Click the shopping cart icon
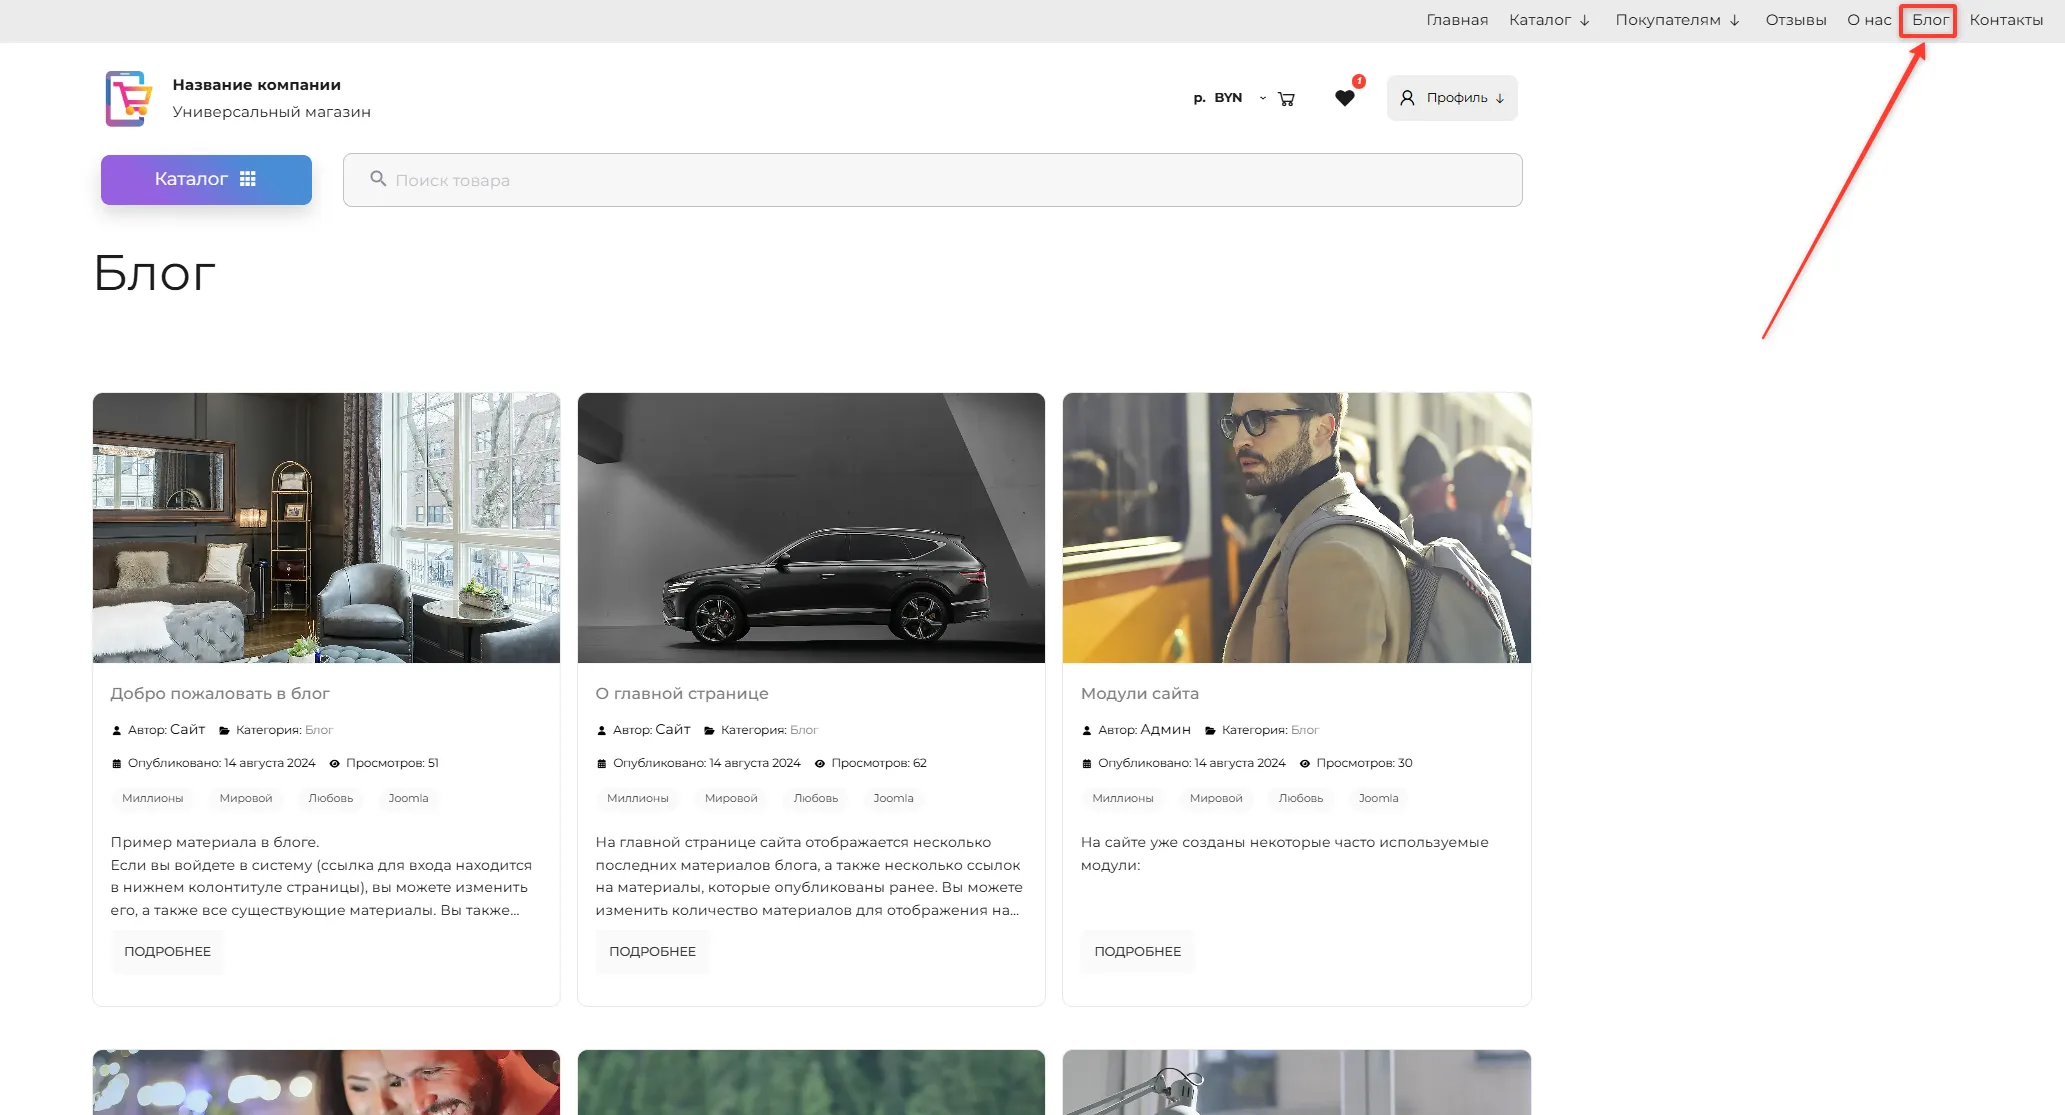 [1286, 99]
